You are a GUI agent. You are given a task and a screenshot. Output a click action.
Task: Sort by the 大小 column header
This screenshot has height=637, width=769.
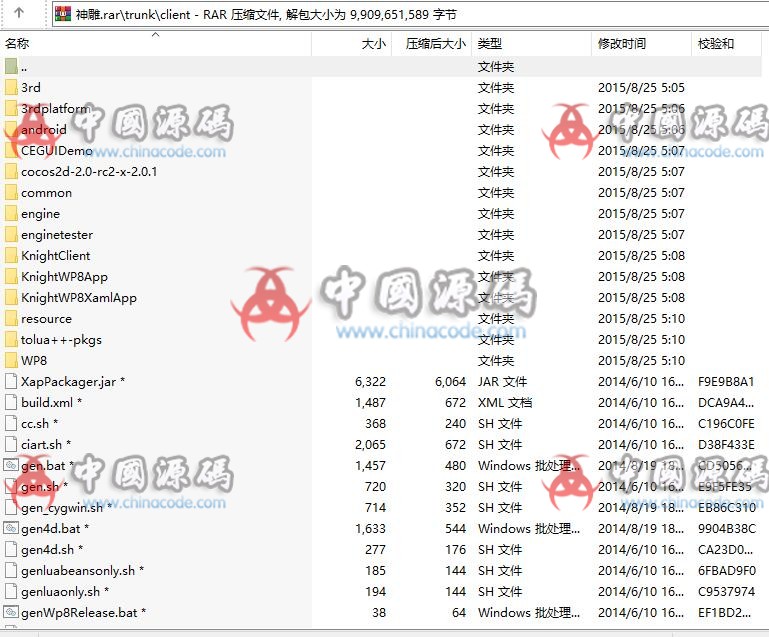(352, 44)
